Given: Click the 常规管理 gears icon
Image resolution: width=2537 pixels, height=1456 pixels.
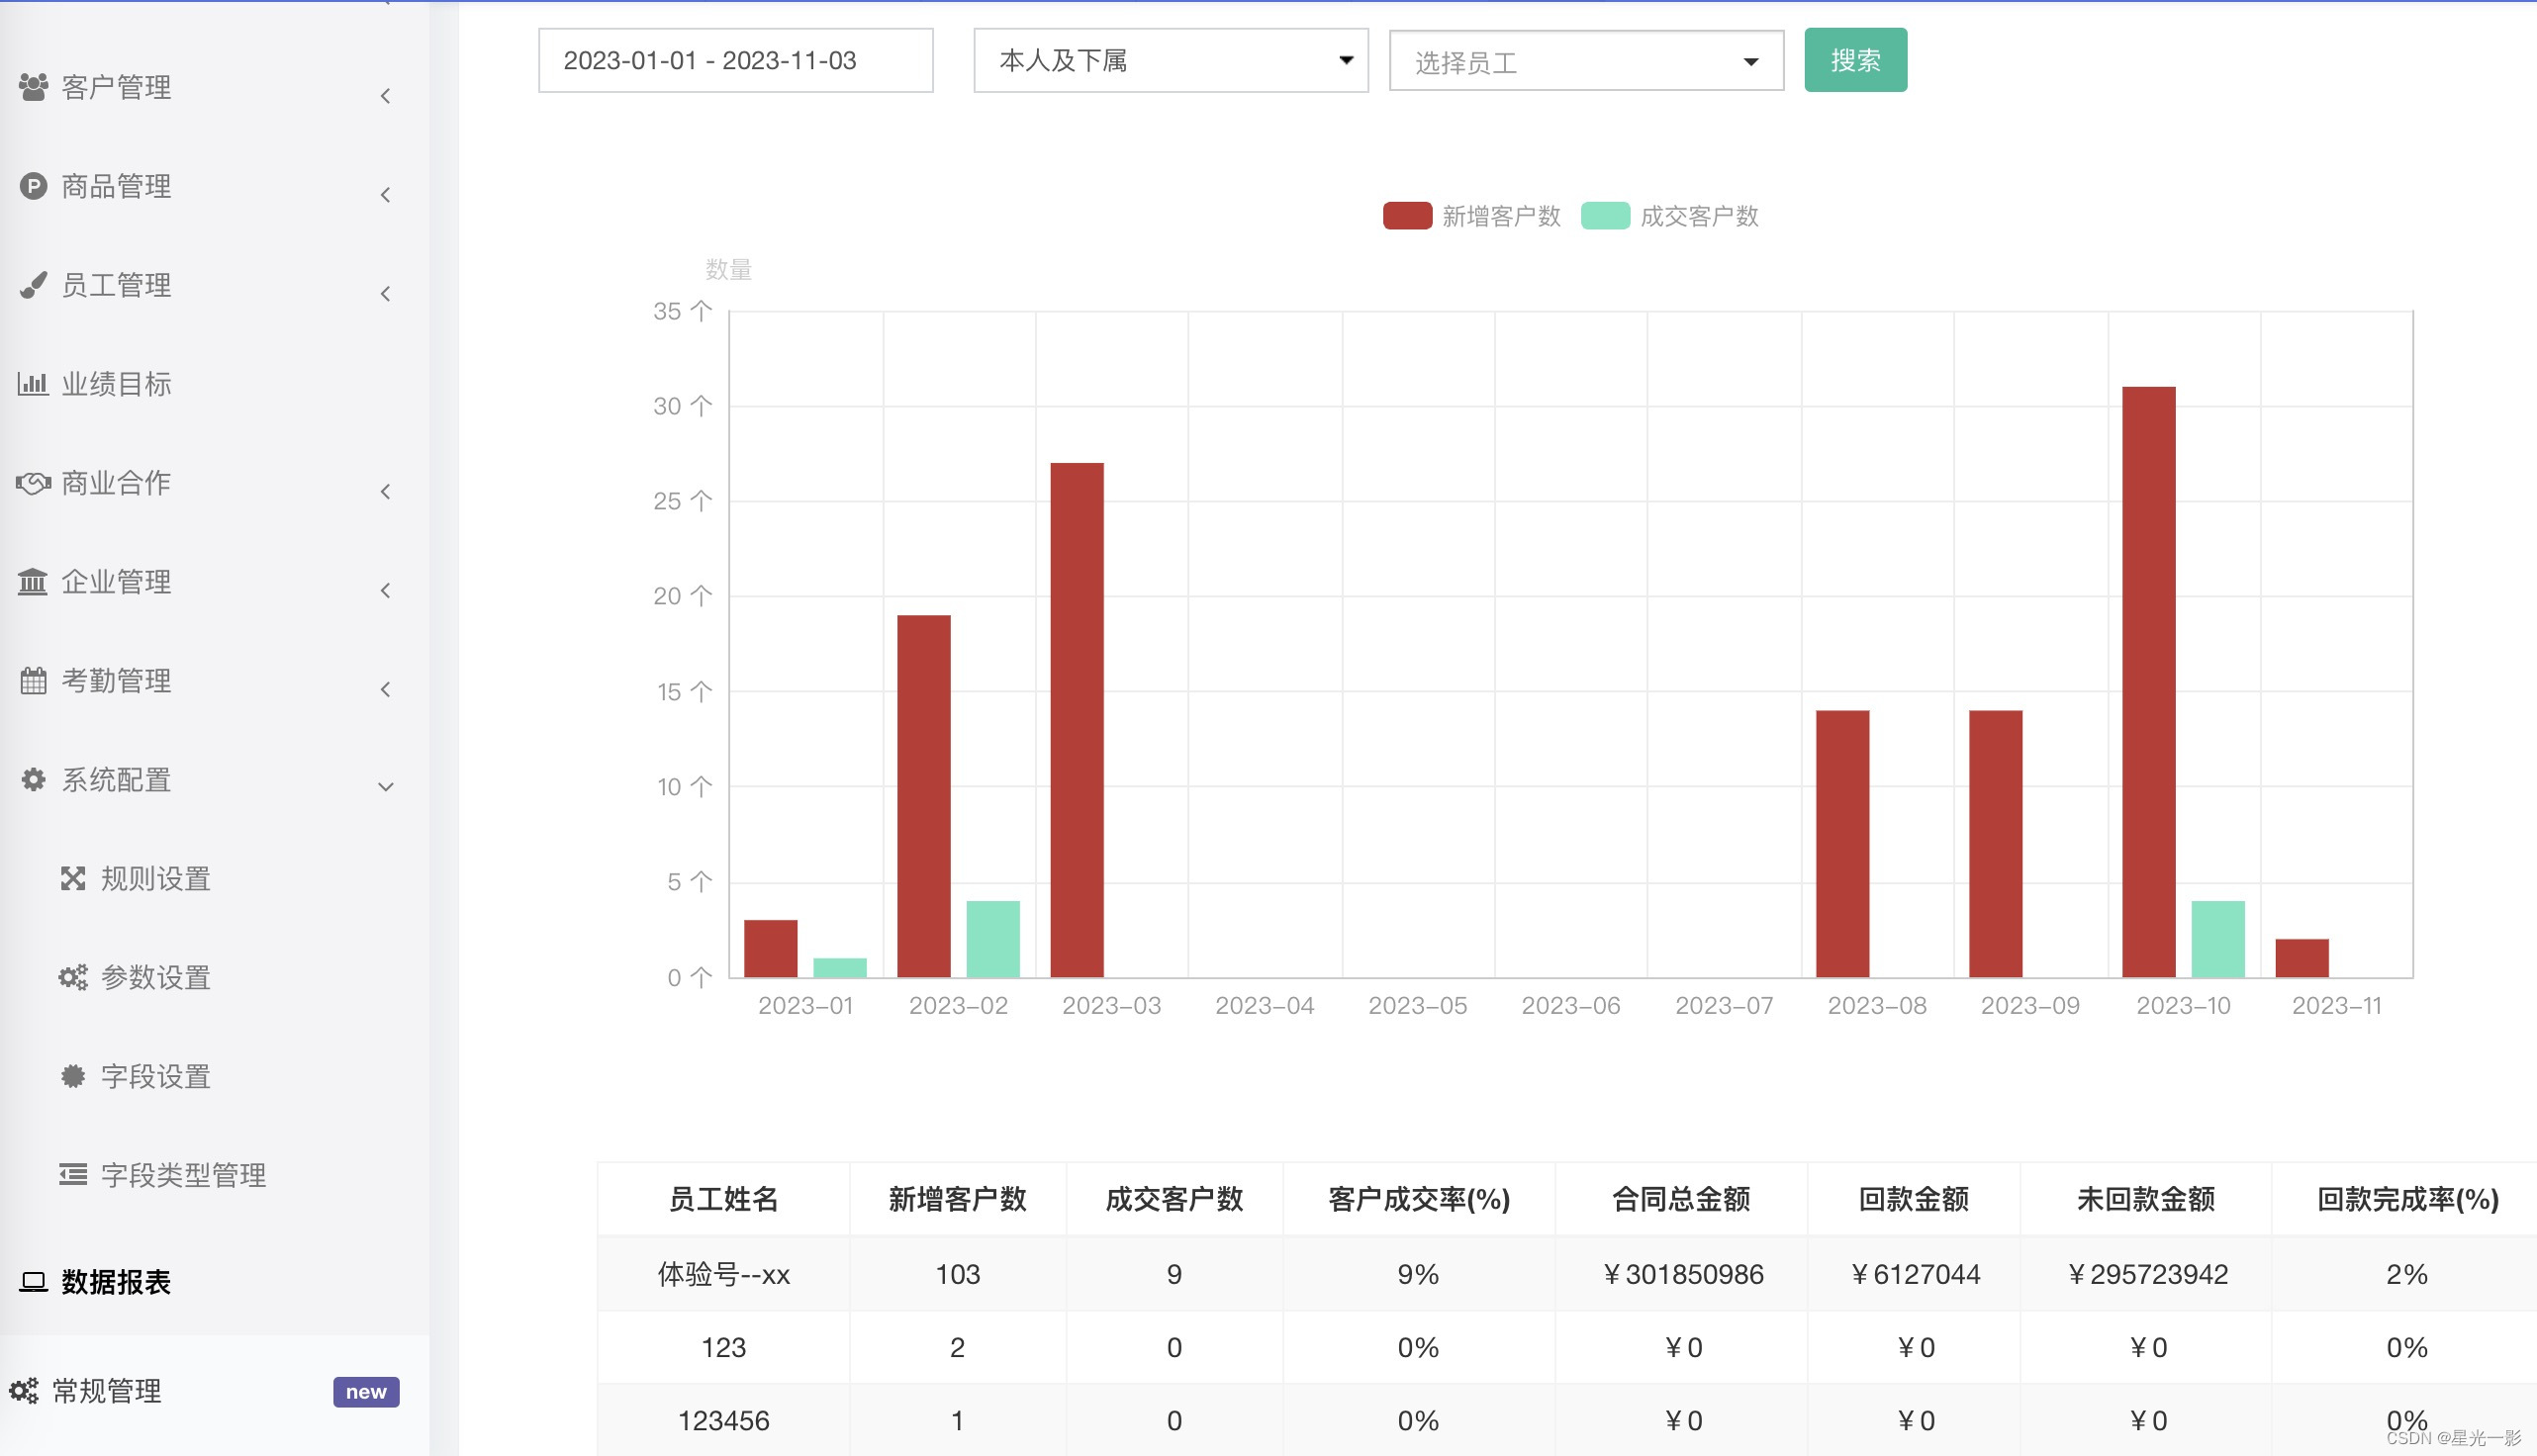Looking at the screenshot, I should tap(24, 1391).
